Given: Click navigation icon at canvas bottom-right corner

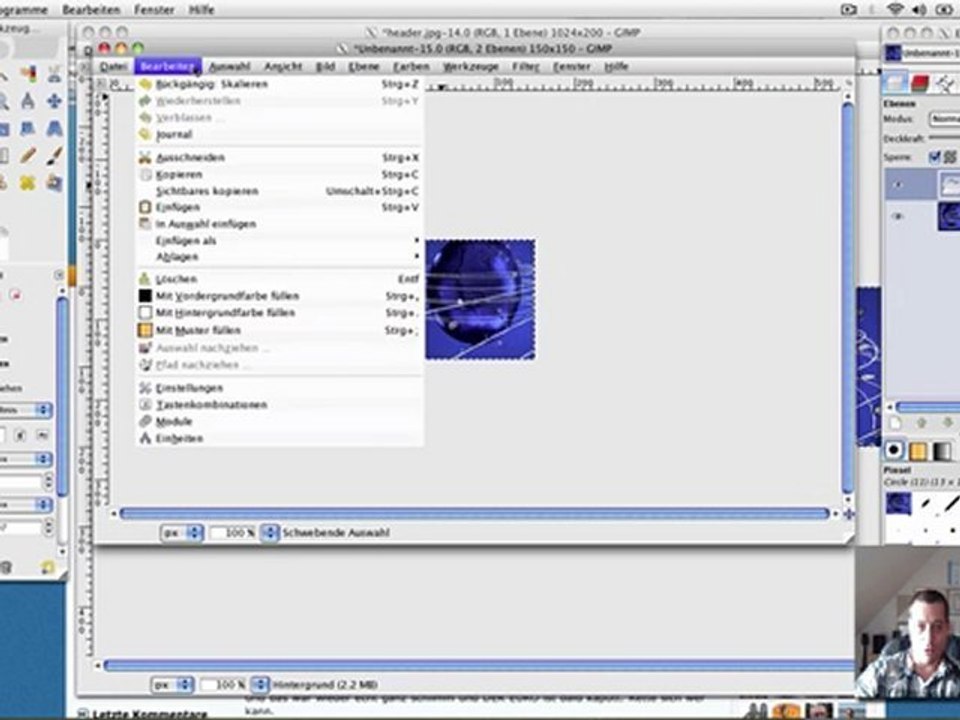Looking at the screenshot, I should [849, 514].
